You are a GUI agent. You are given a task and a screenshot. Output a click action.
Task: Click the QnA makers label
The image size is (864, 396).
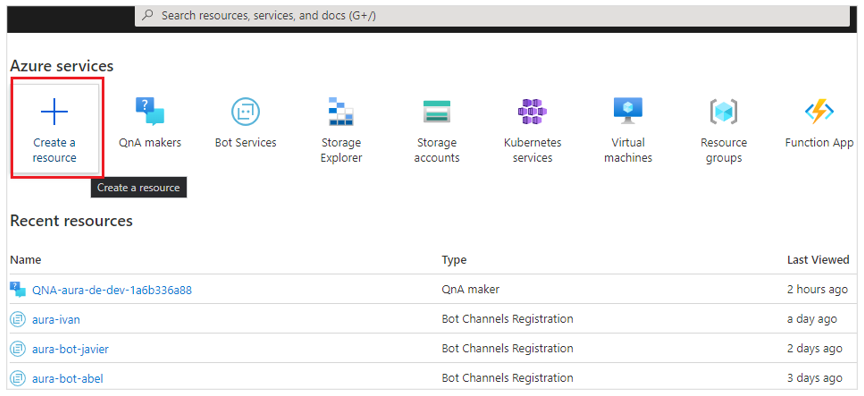150,143
